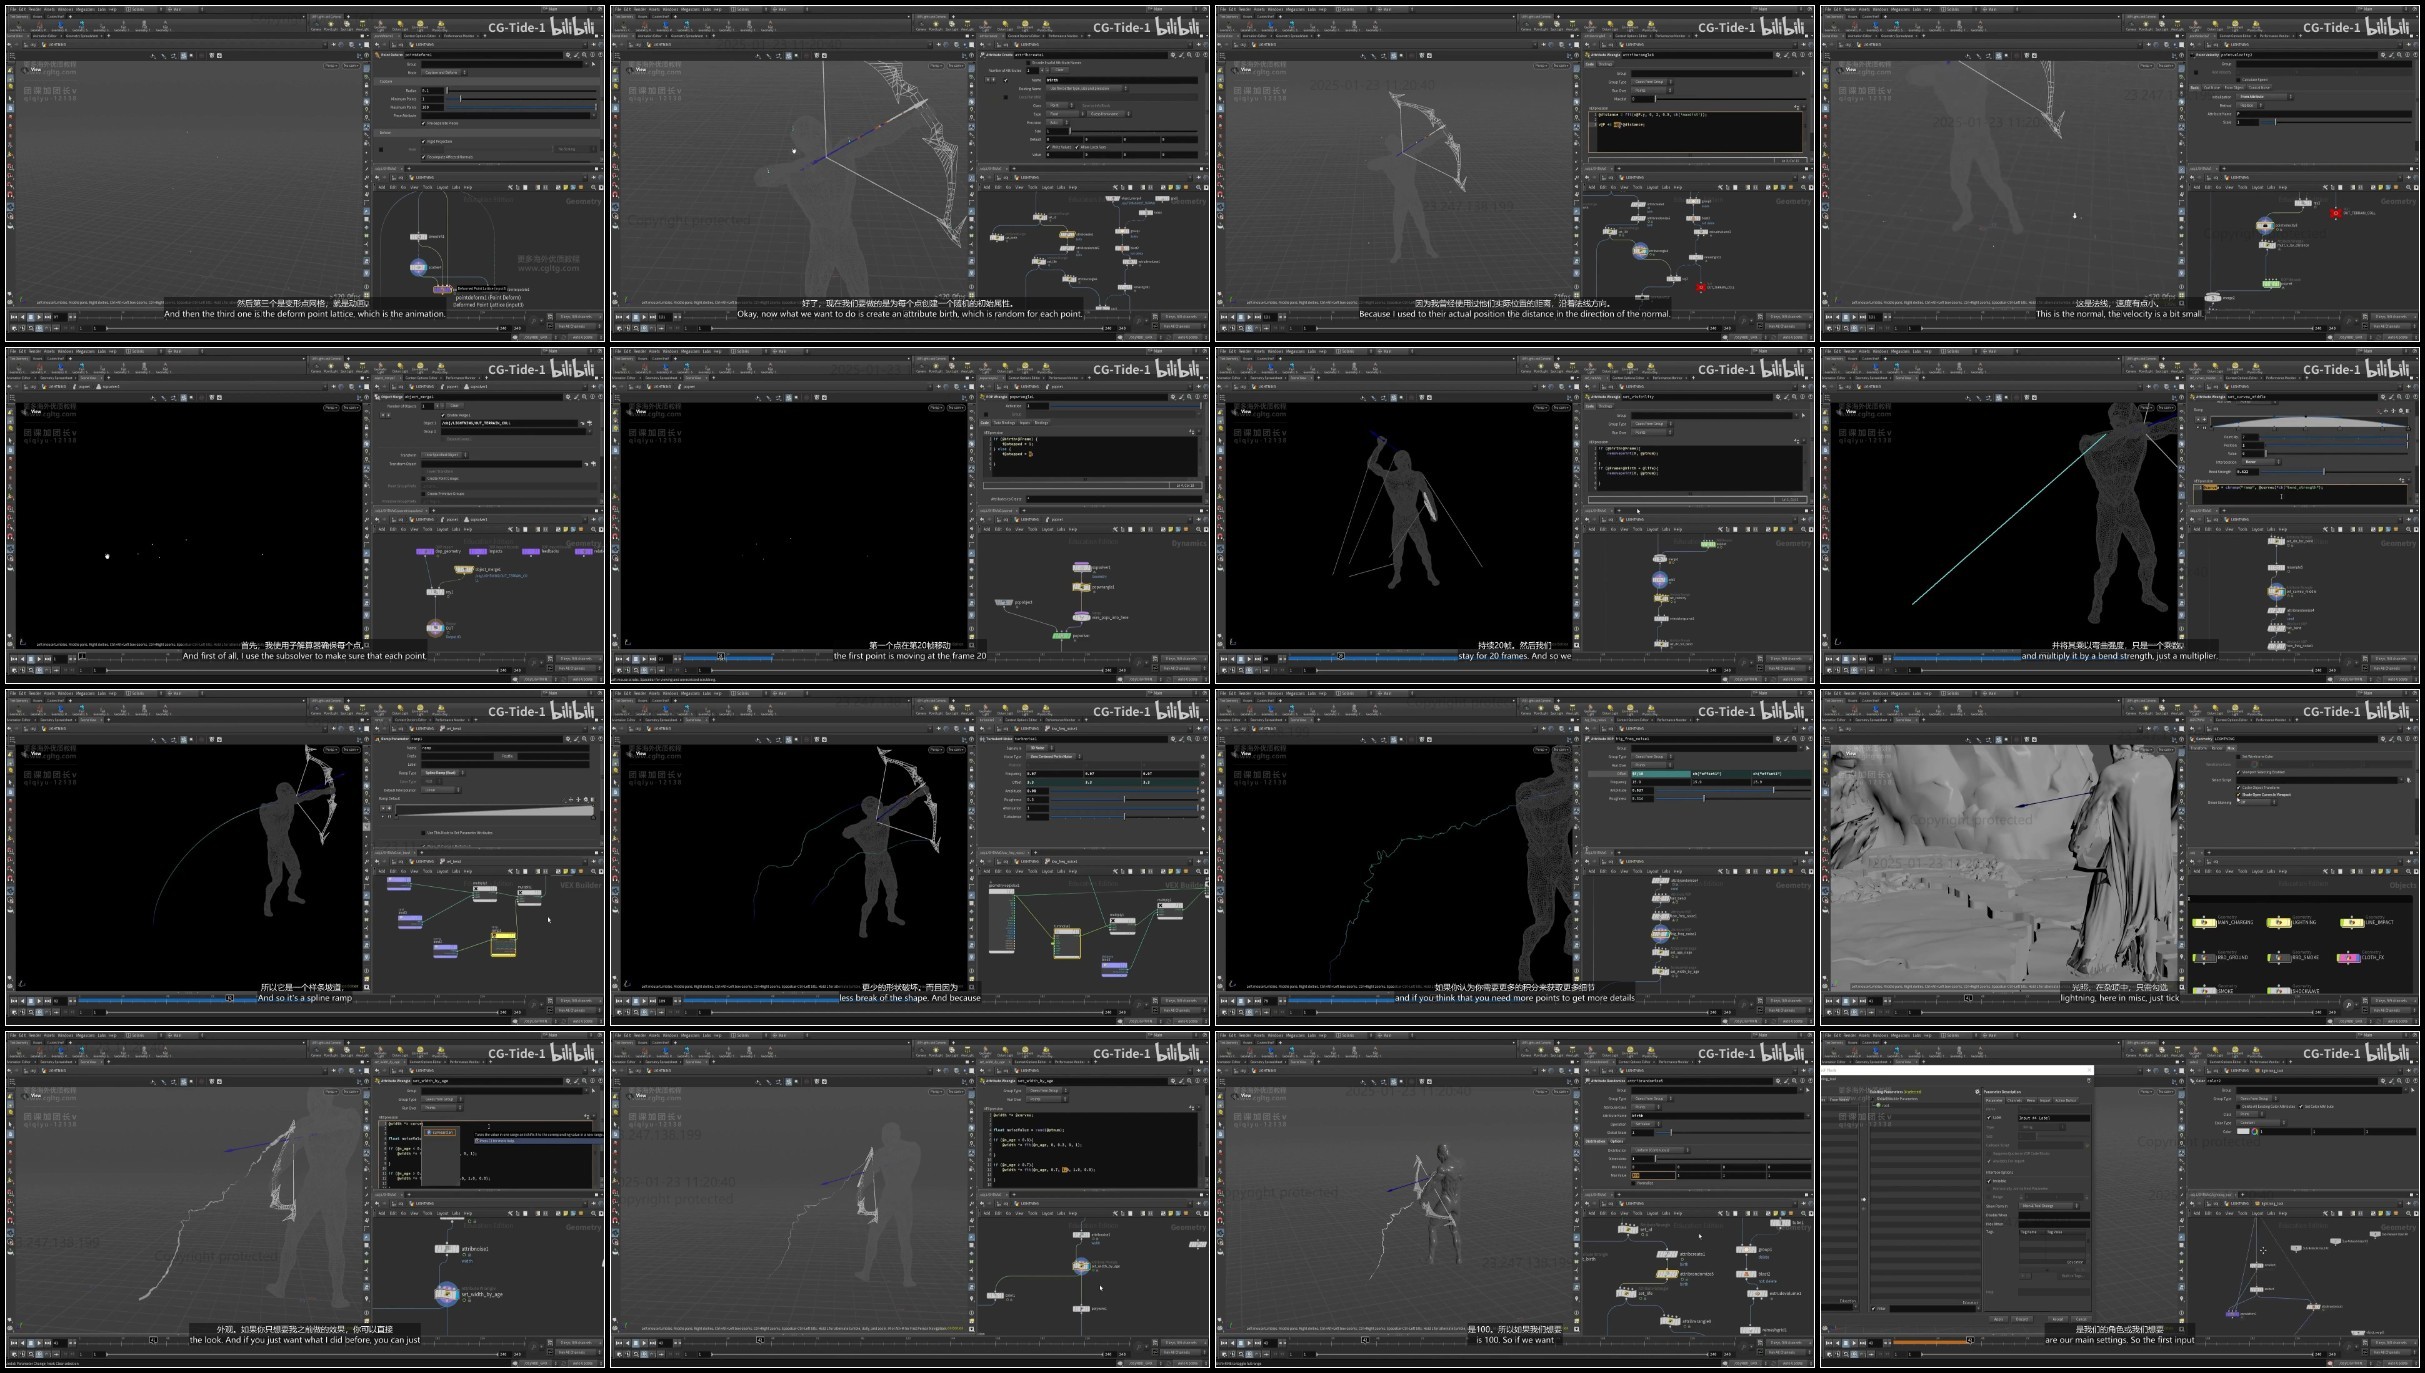The height and width of the screenshot is (1373, 2425).
Task: Click the Discard button in parameter dialog
Action: pyautogui.click(x=2022, y=1319)
